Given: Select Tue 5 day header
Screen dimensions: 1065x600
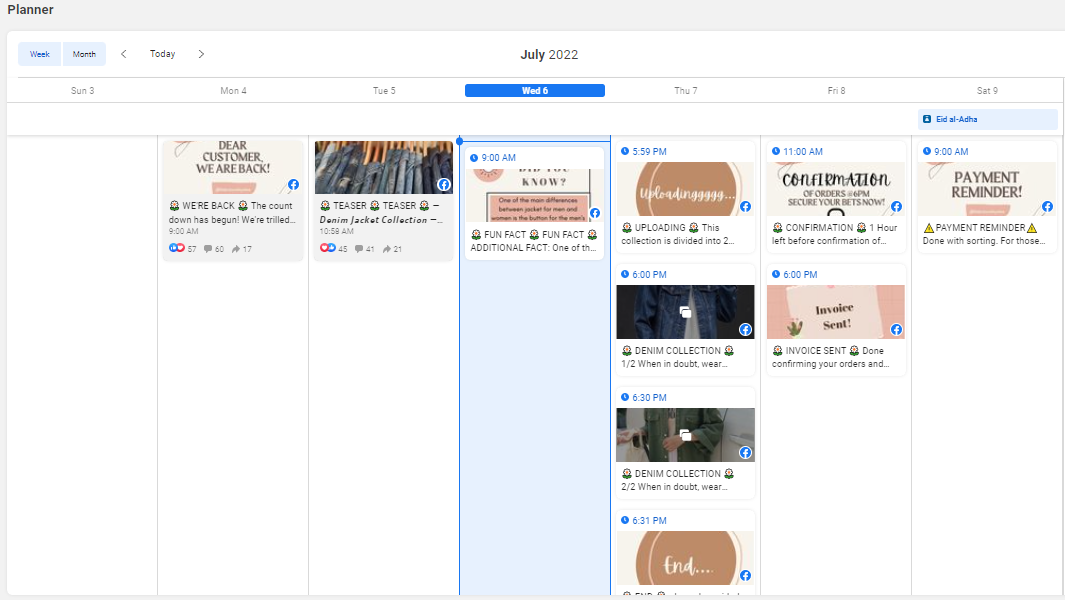Looking at the screenshot, I should pos(384,90).
